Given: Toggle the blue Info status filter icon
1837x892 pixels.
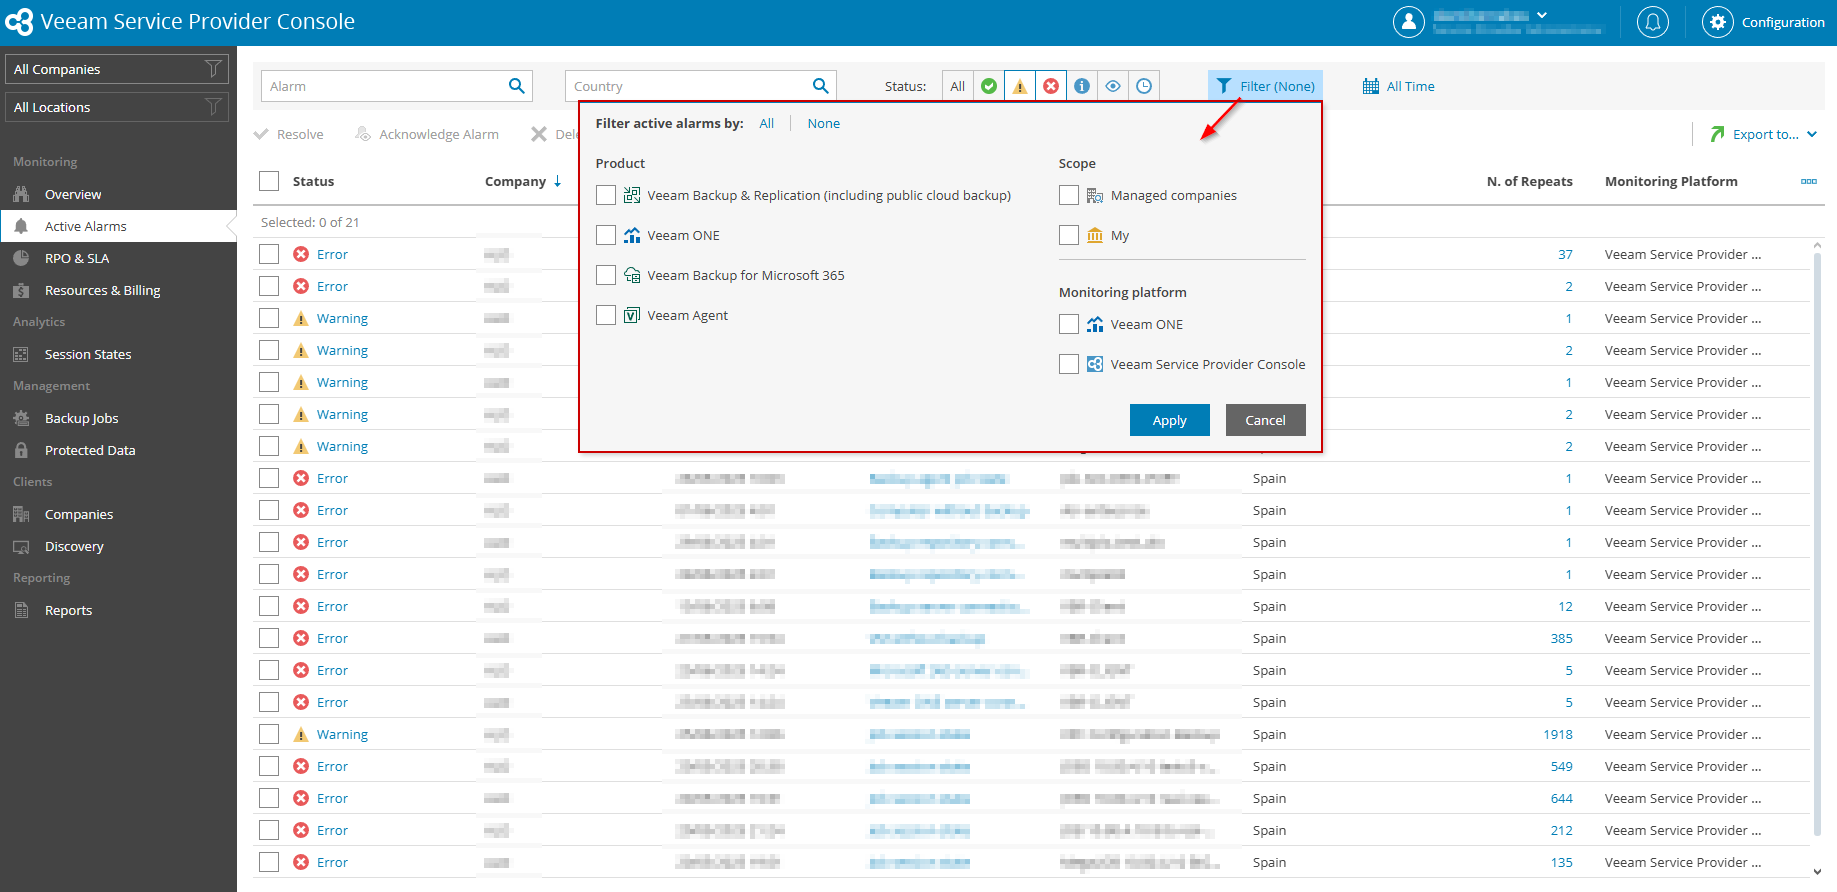Looking at the screenshot, I should pyautogui.click(x=1082, y=86).
